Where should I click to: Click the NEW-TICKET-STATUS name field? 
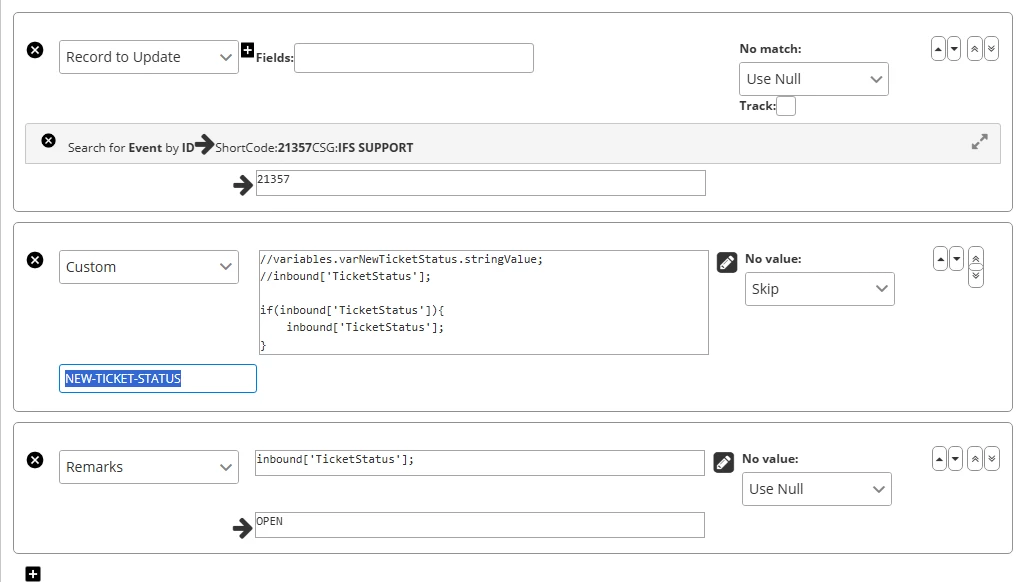(x=157, y=379)
